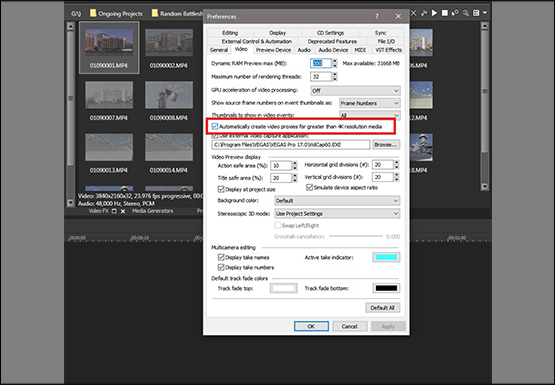
Task: Open Deprecated Features tab
Action: pyautogui.click(x=332, y=41)
